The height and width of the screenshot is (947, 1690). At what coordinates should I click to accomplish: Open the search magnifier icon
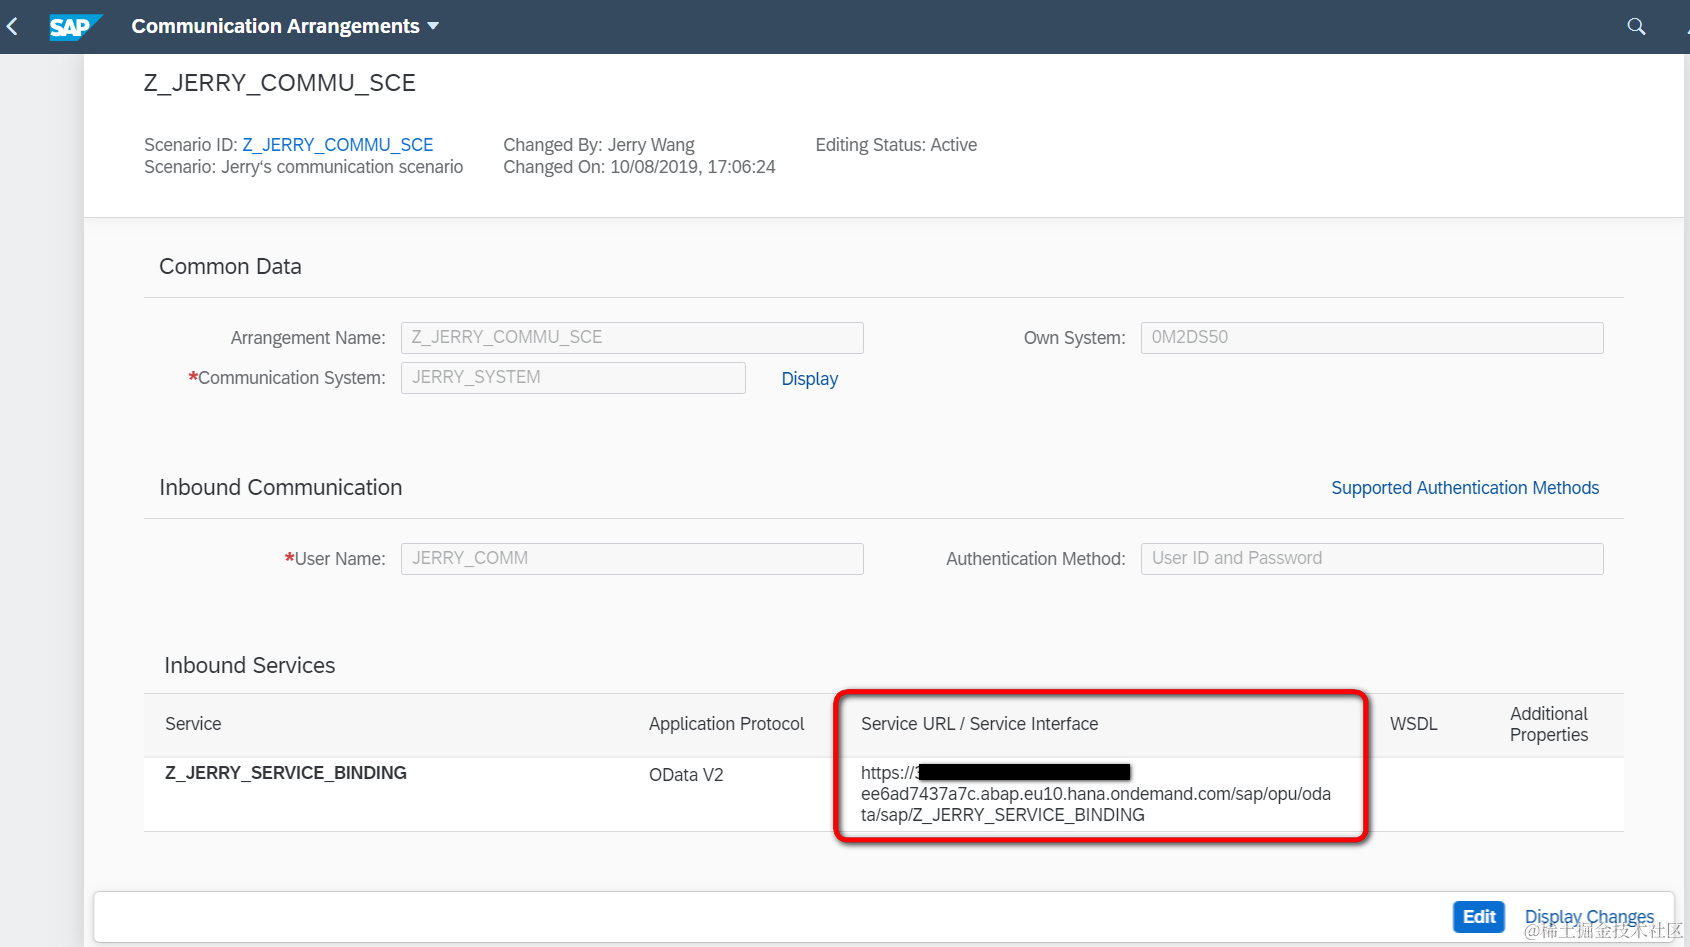[x=1636, y=27]
